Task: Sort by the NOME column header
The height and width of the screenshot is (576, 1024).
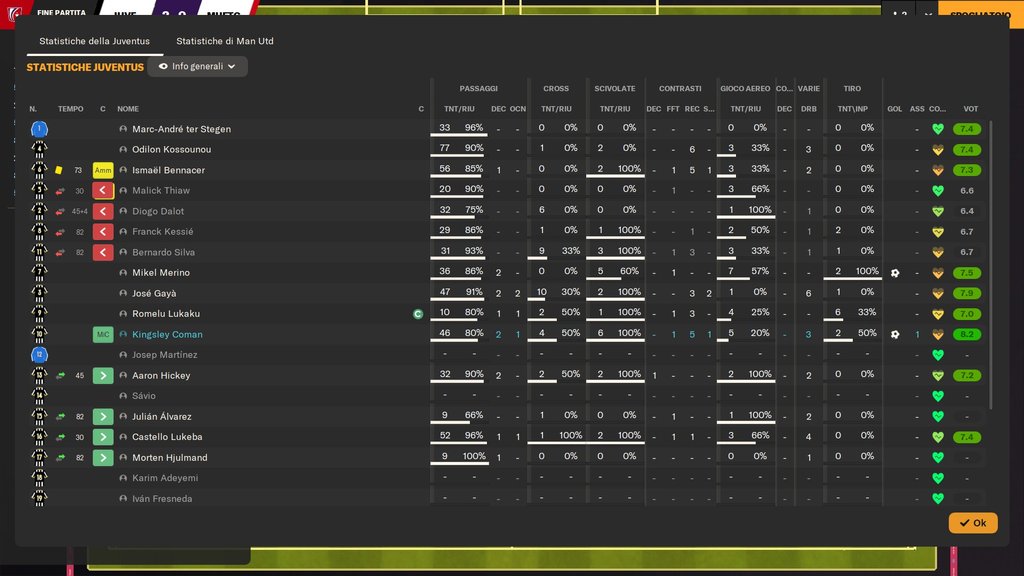Action: 128,109
